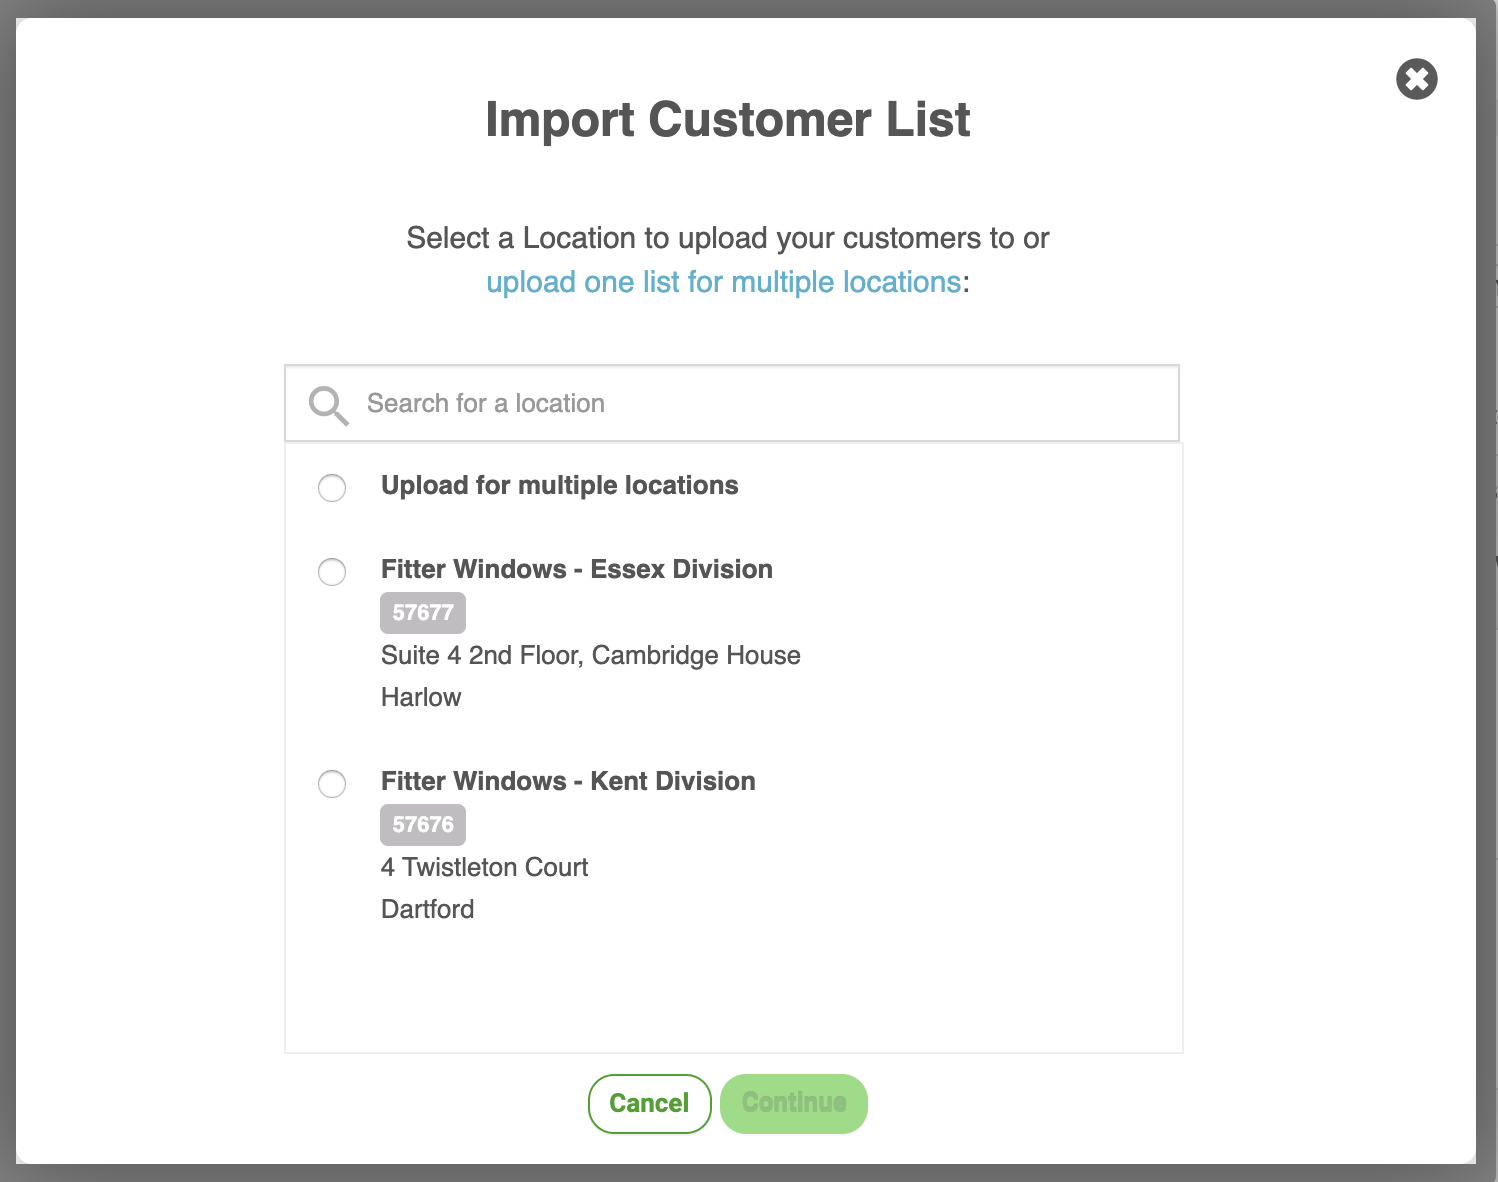Click the Import Customer List heading
The width and height of the screenshot is (1498, 1182).
click(x=728, y=120)
